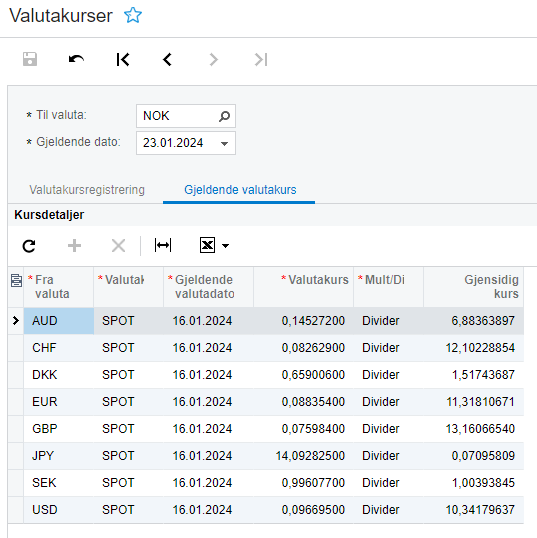This screenshot has height=538, width=537.
Task: Click SPOT in the EUR row
Action: pyautogui.click(x=118, y=402)
